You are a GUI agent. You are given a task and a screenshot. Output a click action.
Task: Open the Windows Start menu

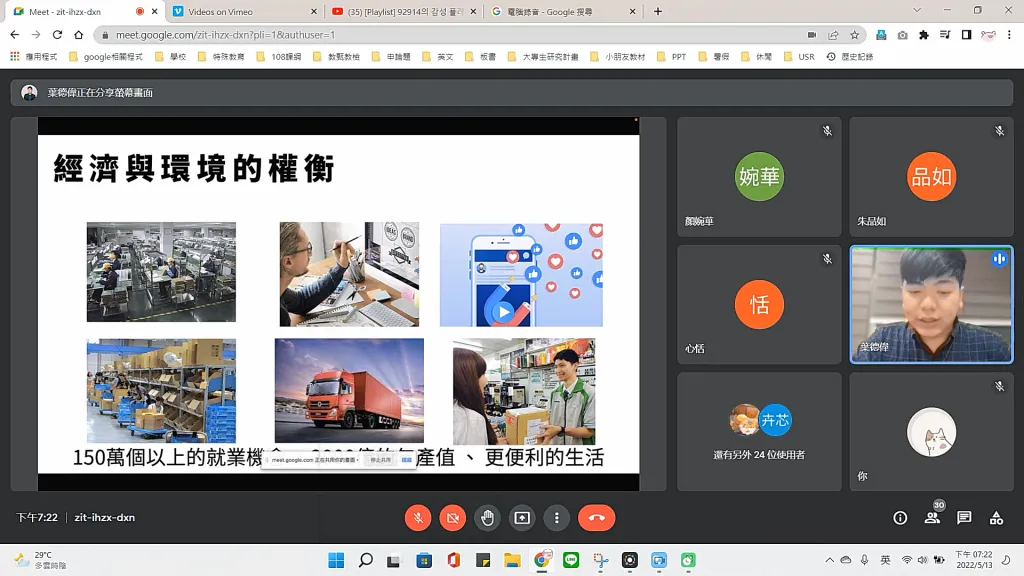tap(336, 560)
